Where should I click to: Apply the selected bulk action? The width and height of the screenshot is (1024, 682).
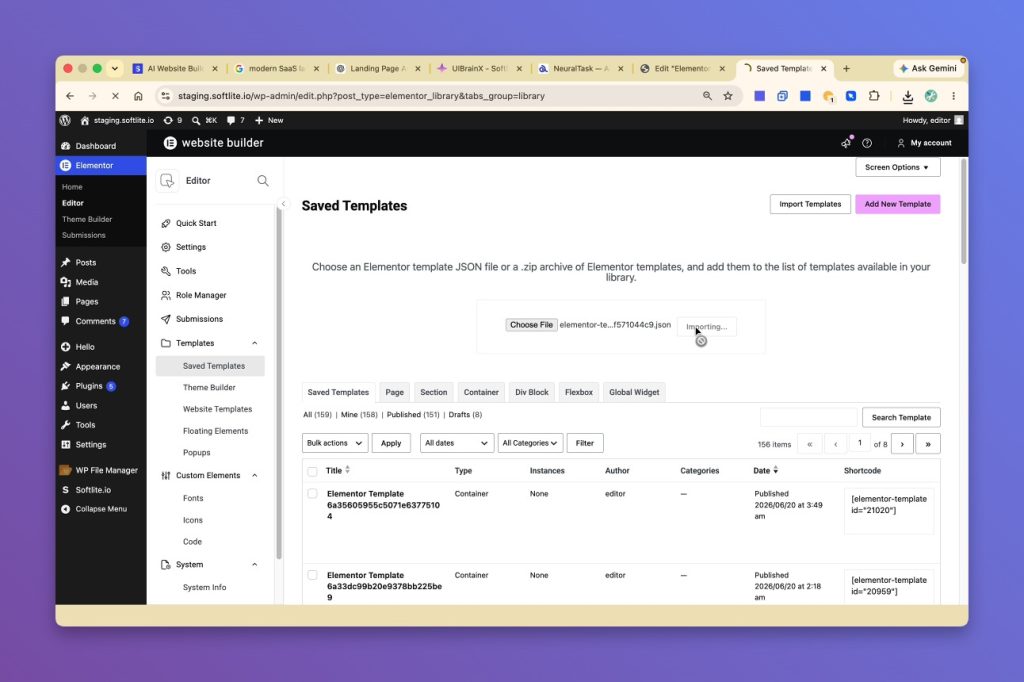pyautogui.click(x=391, y=443)
